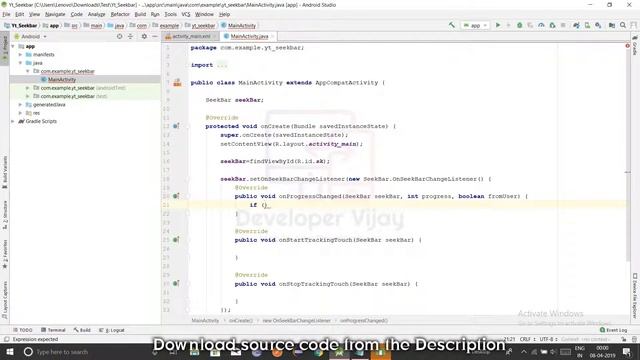Click Attach debugger to Android process icon
Screen dimensions: 640x360
coord(552,25)
